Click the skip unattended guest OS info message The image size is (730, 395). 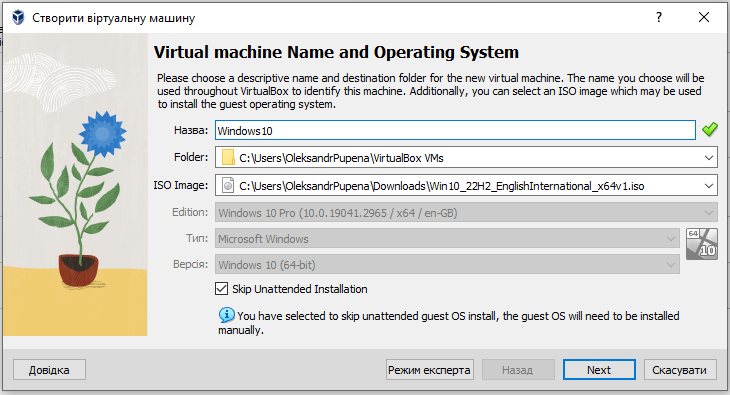click(449, 323)
